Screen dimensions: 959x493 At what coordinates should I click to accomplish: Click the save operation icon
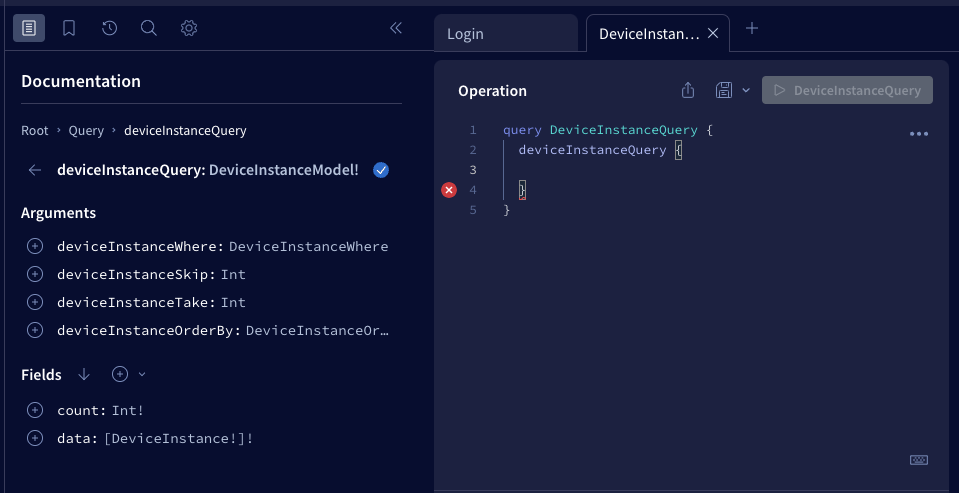(724, 90)
